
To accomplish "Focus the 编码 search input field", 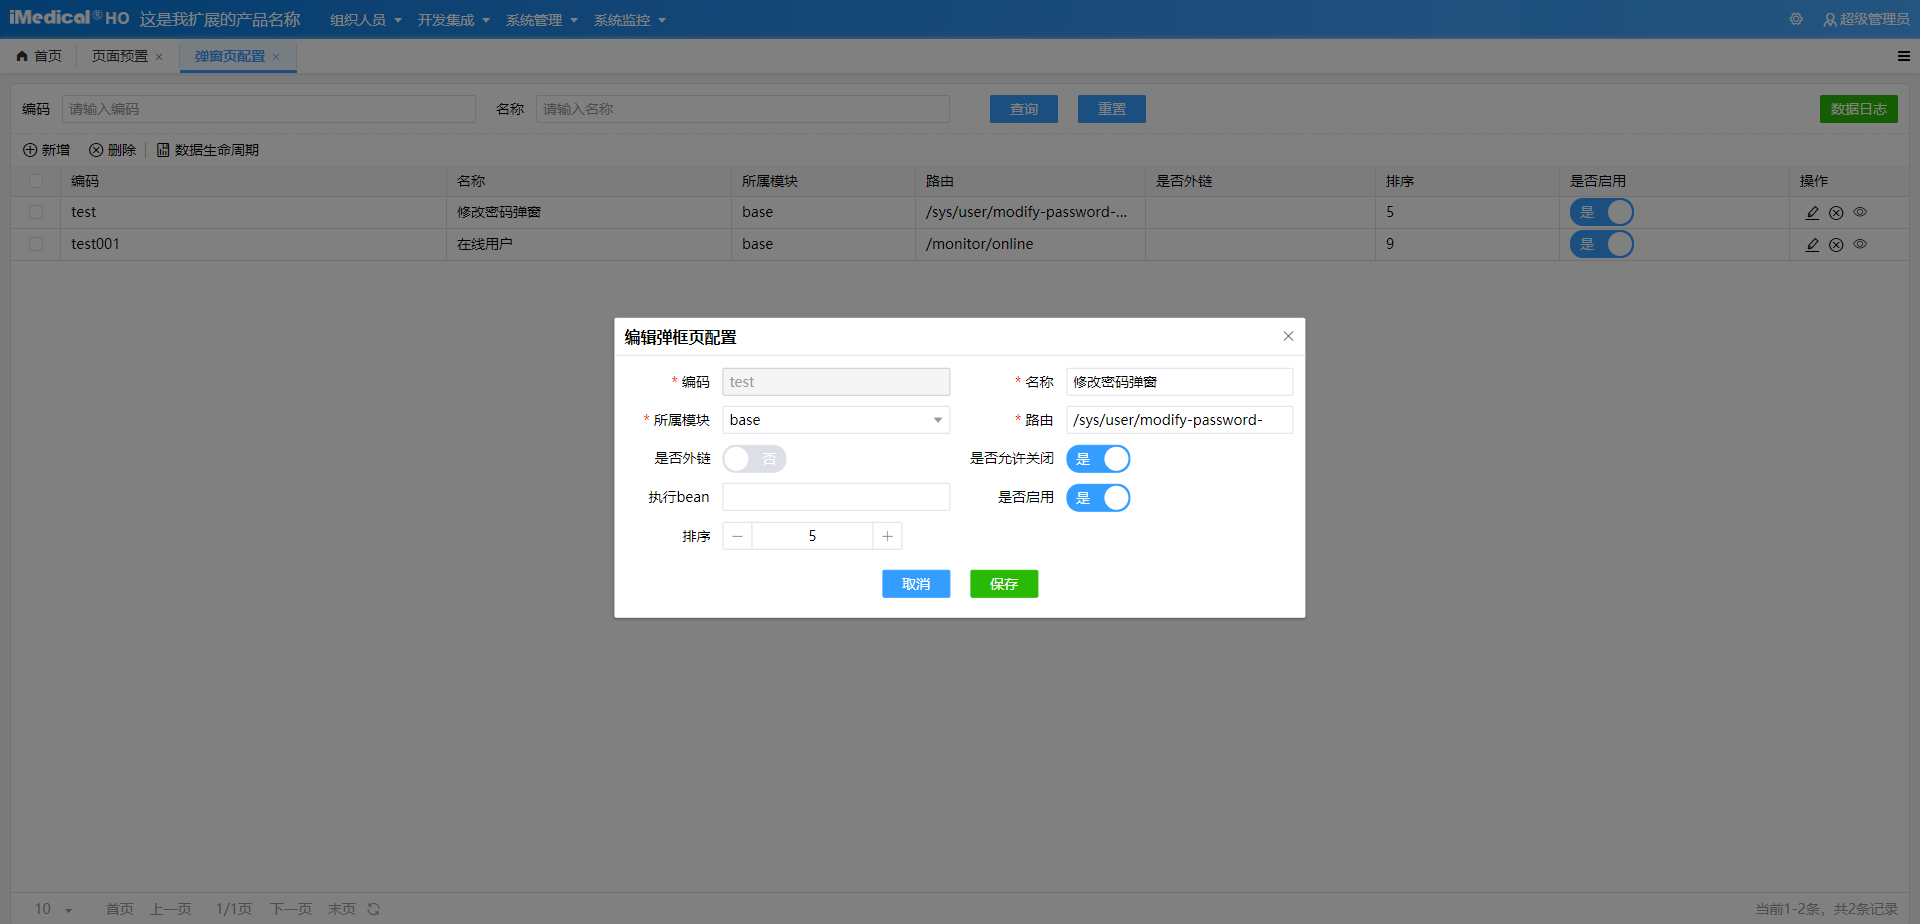I will (269, 109).
